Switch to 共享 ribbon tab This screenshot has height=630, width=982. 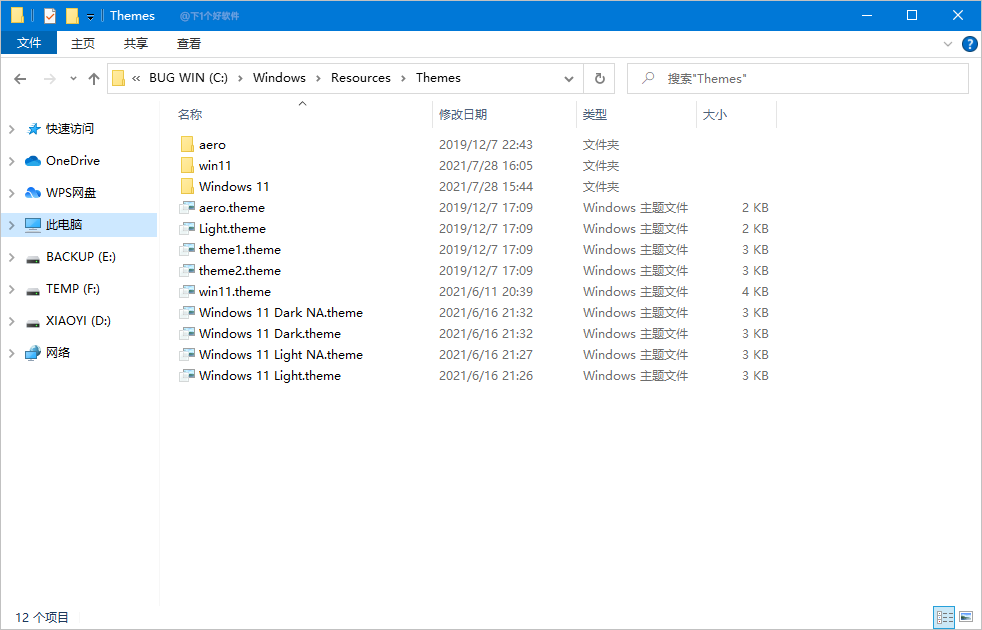point(136,43)
